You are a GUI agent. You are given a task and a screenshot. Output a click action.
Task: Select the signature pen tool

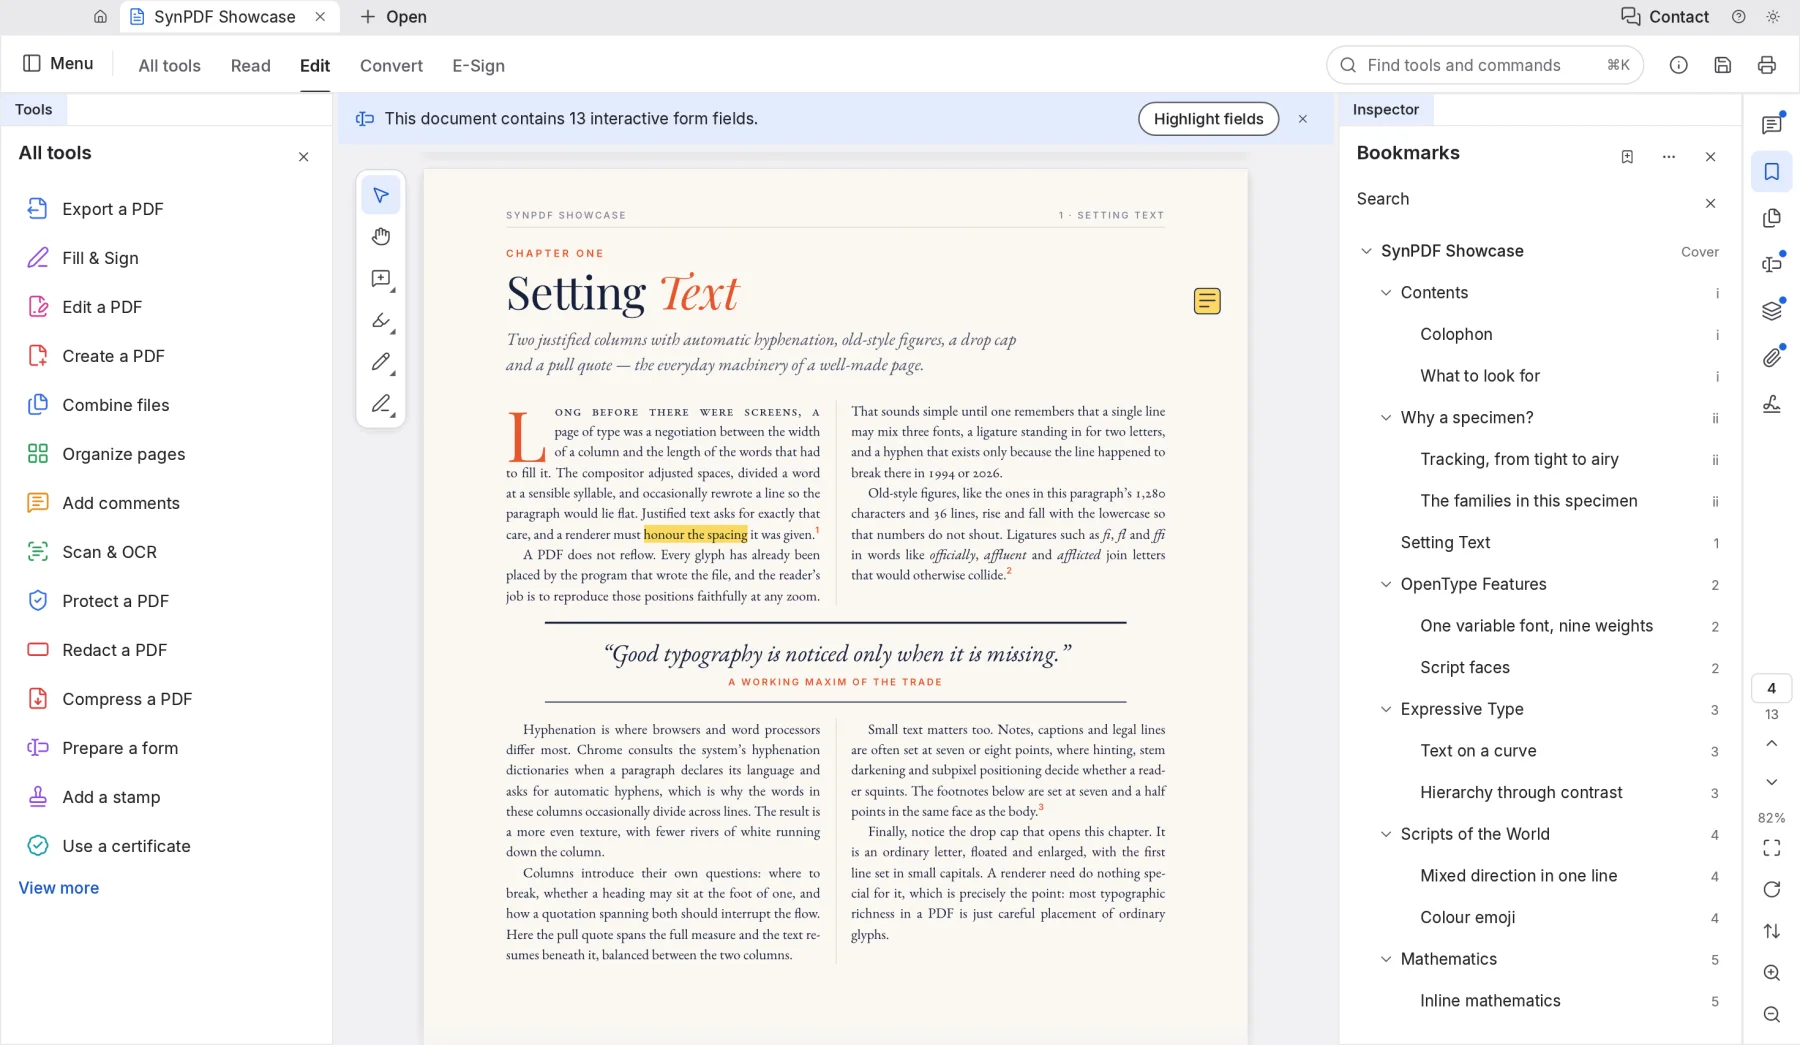[381, 404]
